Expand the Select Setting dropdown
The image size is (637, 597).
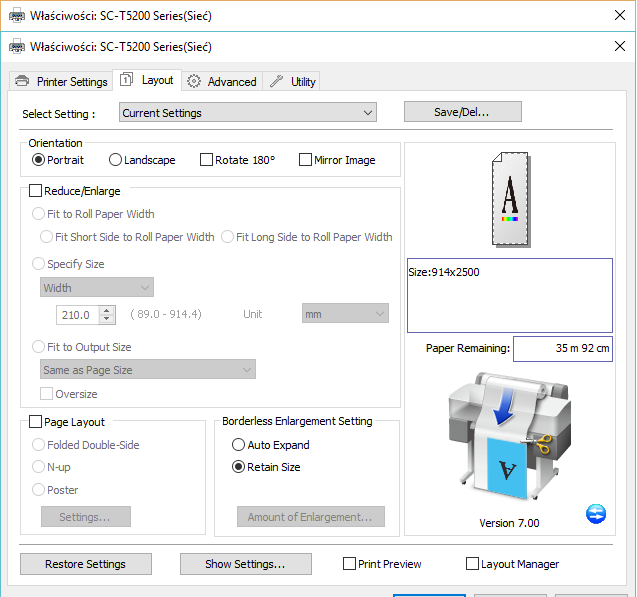pyautogui.click(x=247, y=113)
